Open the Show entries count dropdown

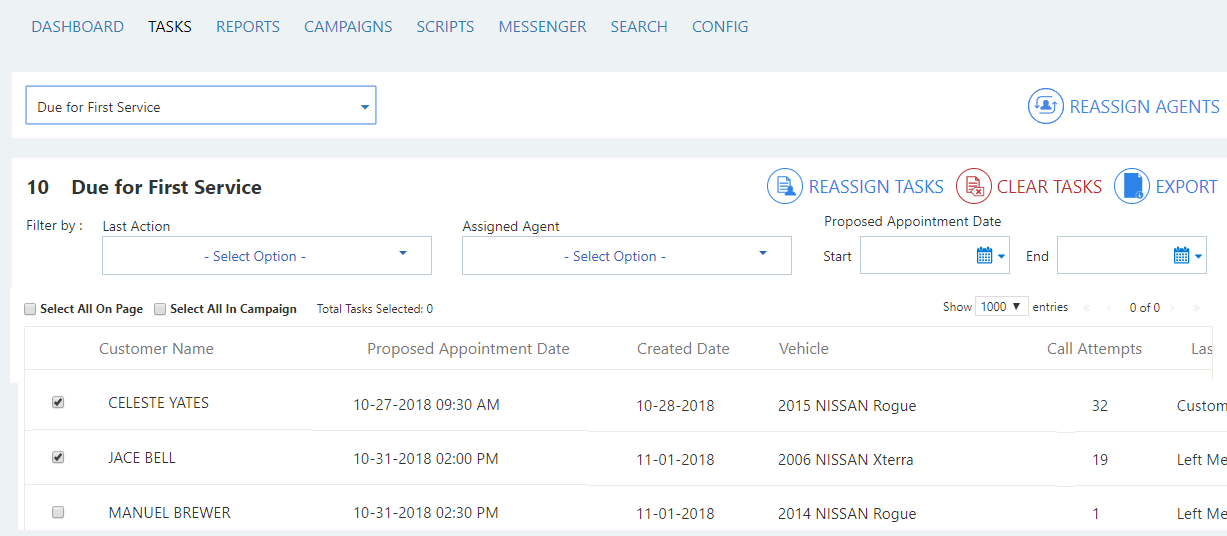pyautogui.click(x=1002, y=307)
